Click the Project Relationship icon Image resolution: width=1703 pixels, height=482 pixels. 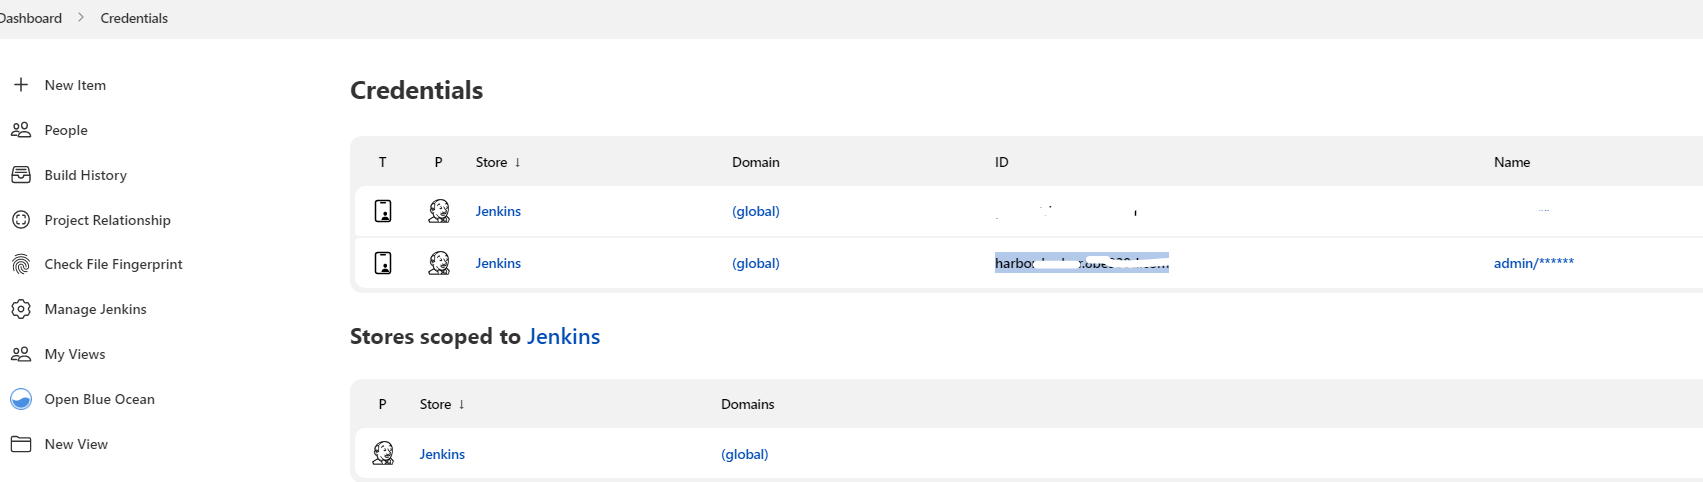click(21, 220)
